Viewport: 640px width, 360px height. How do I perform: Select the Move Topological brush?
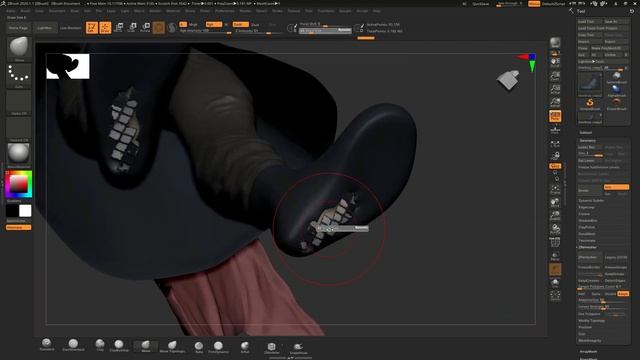click(x=172, y=346)
